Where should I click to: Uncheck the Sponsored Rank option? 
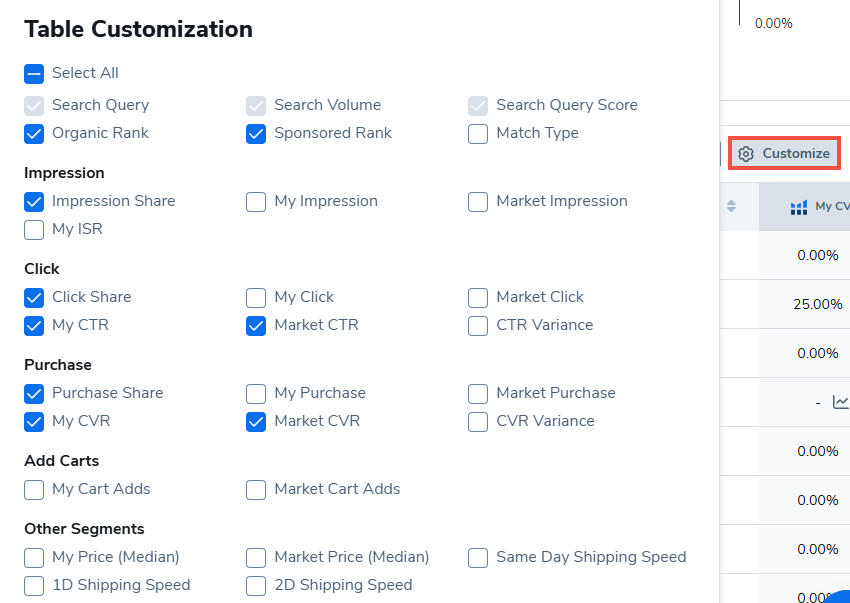tap(255, 133)
